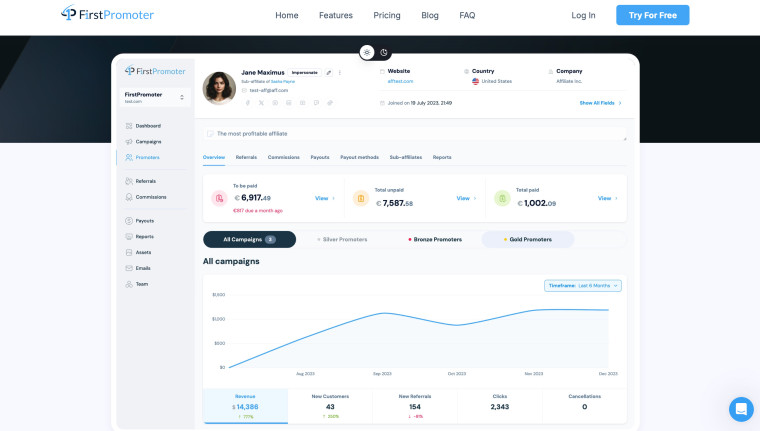This screenshot has height=431, width=760.
Task: Click the Try For Free button
Action: [x=652, y=15]
